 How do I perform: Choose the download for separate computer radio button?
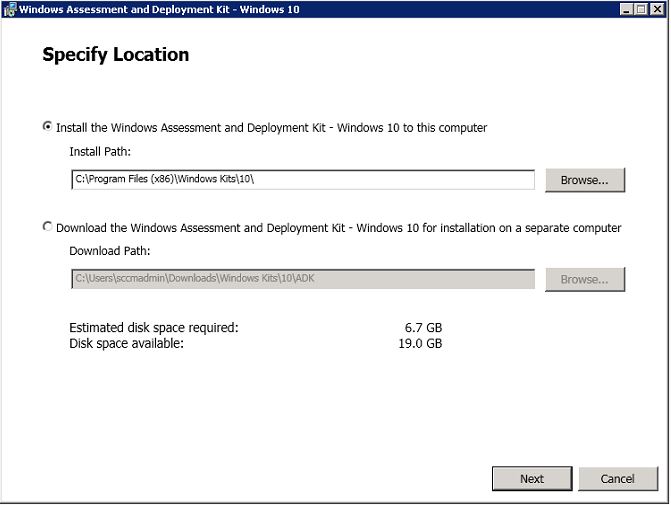47,227
